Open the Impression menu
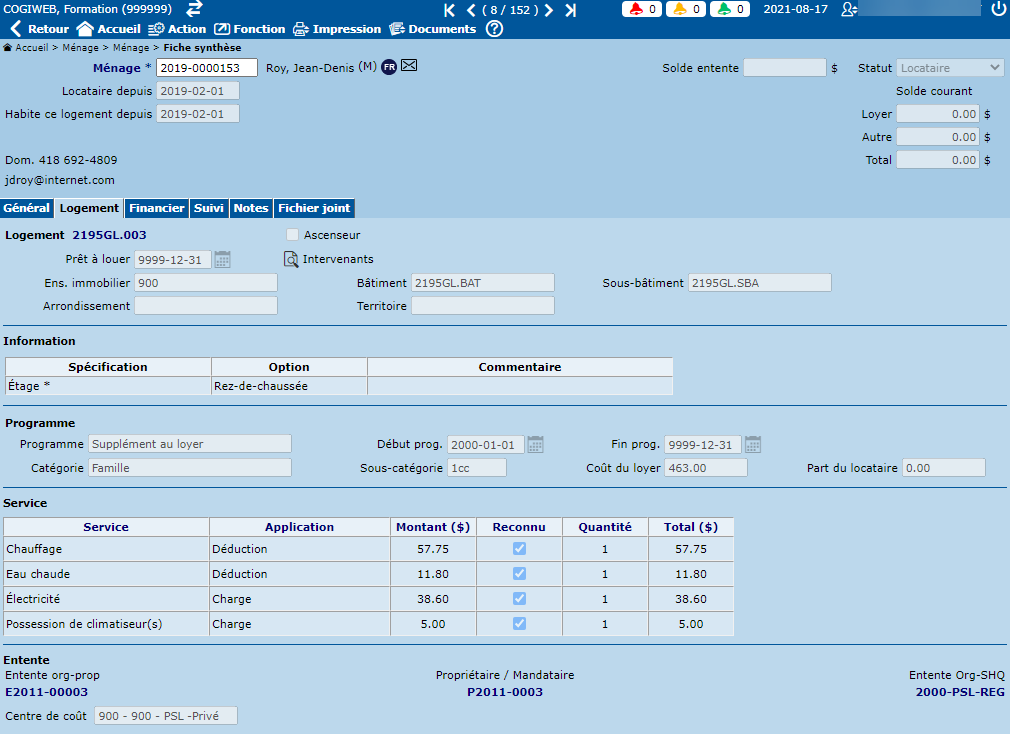The height and width of the screenshot is (734, 1010). (x=337, y=29)
